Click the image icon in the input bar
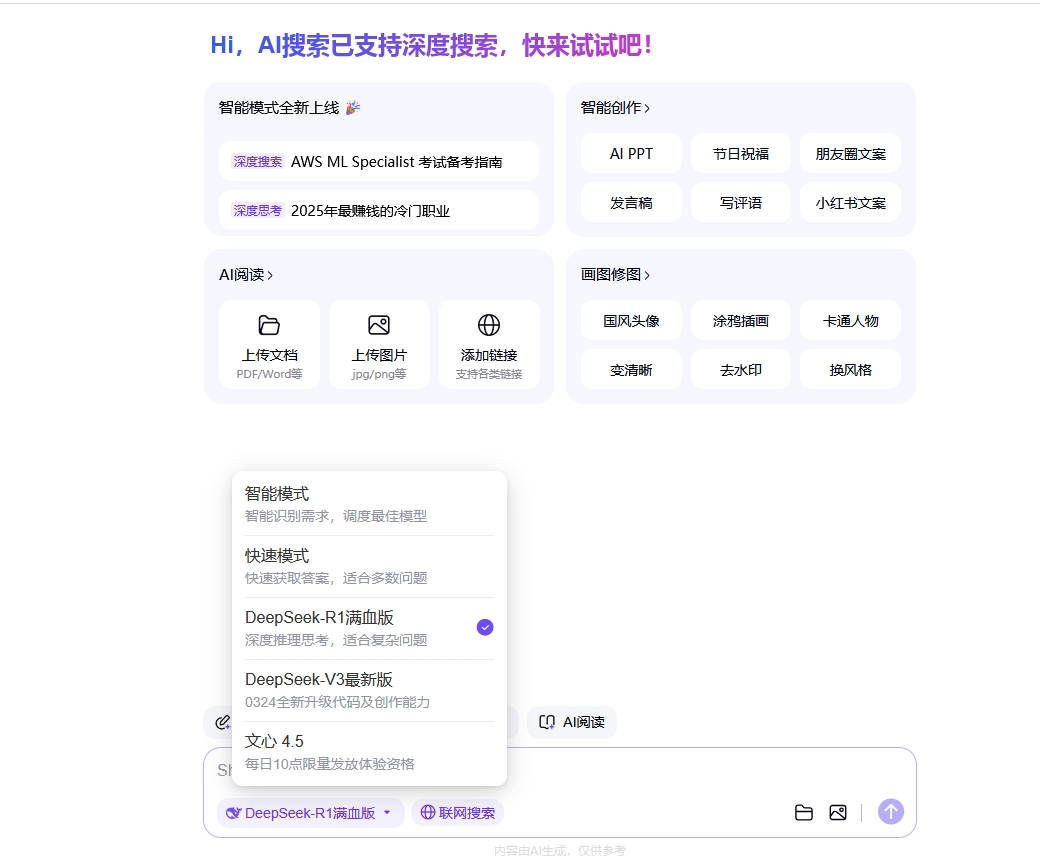The width and height of the screenshot is (1040, 862). click(x=838, y=812)
